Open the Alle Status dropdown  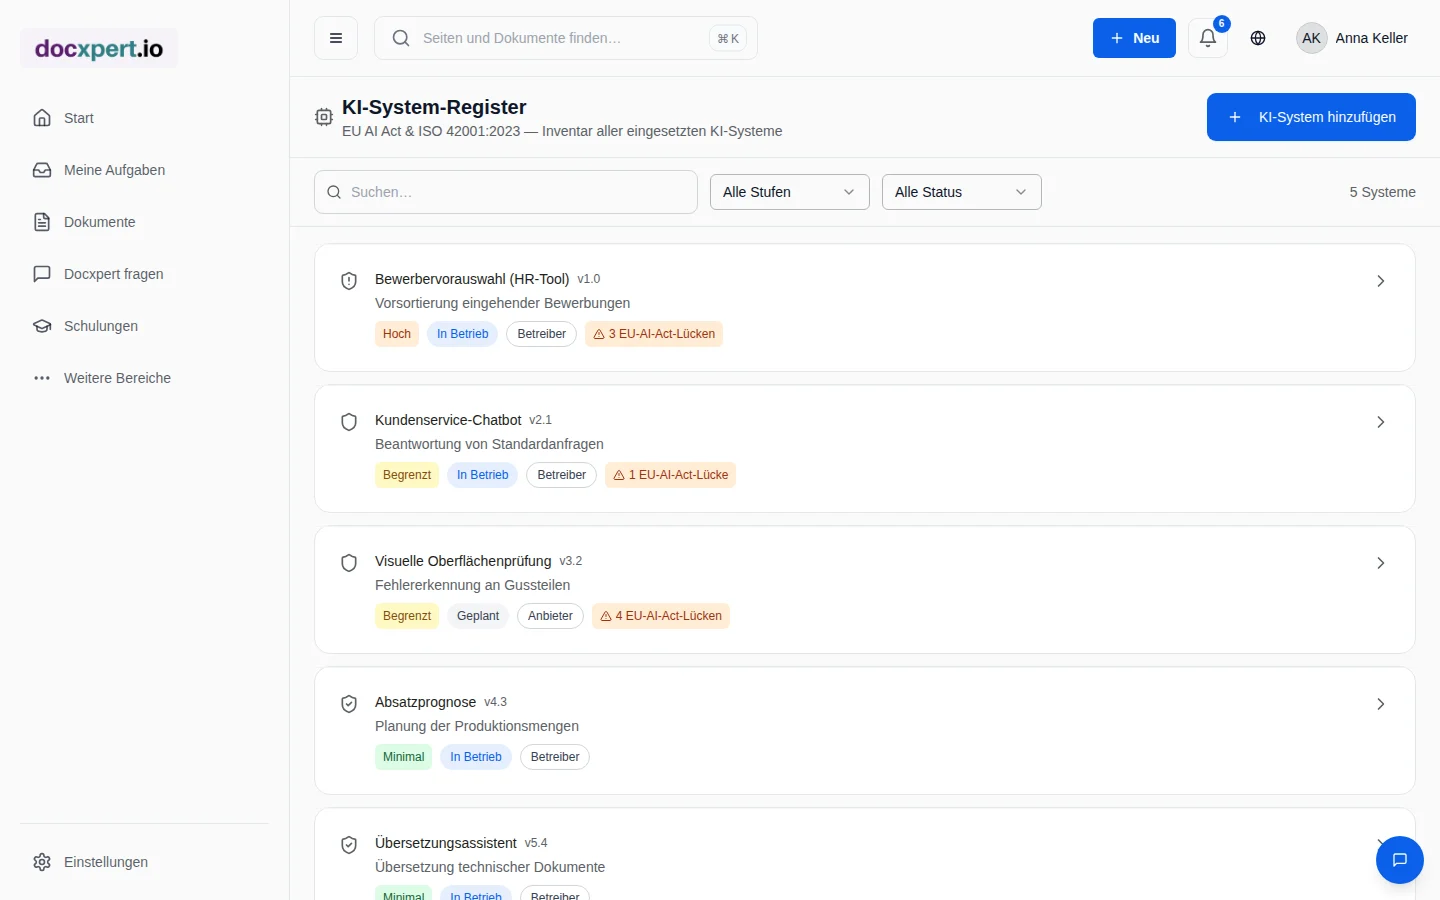click(x=962, y=192)
